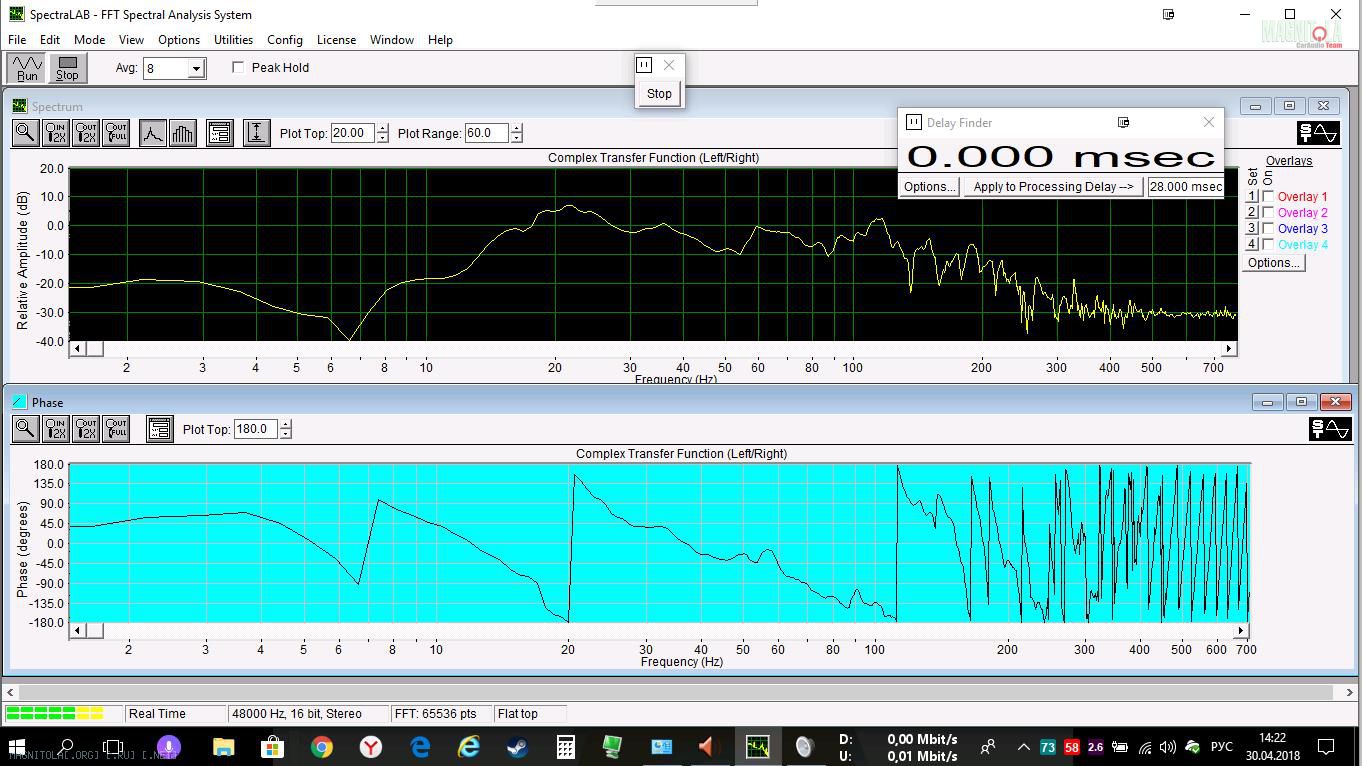Set Overlay 3 with button 3

1251,229
